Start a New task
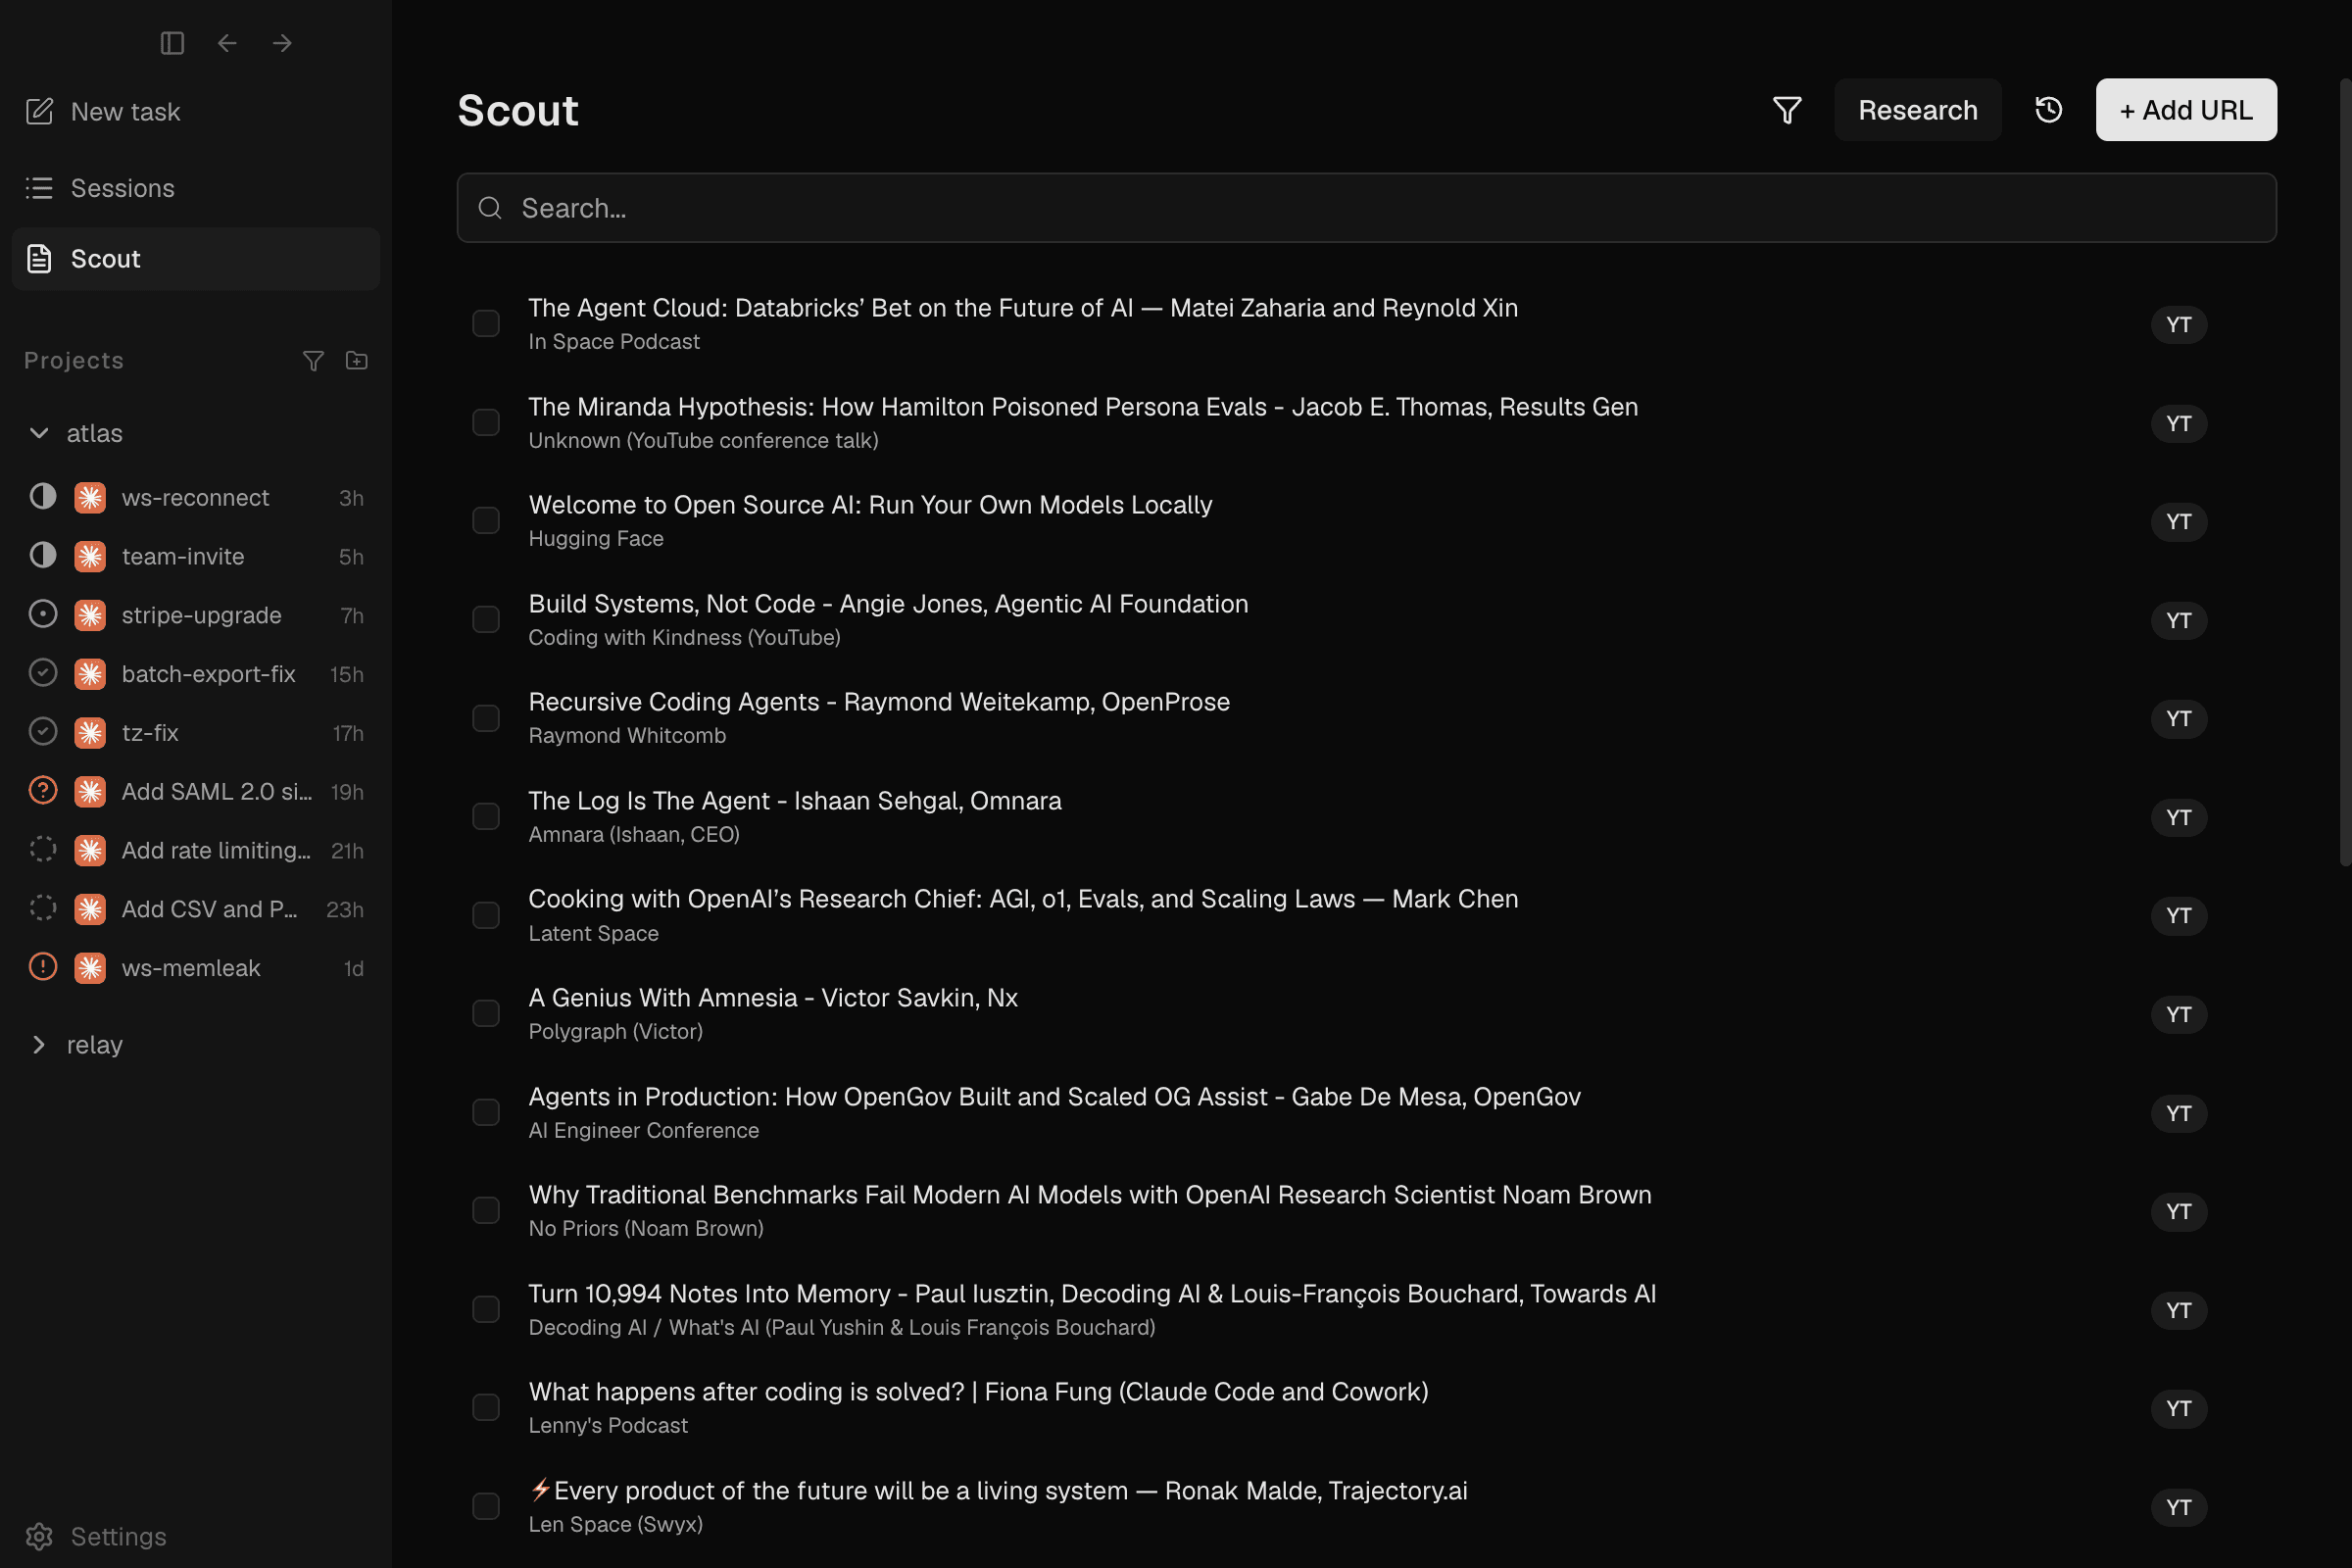The width and height of the screenshot is (2352, 1568). [196, 111]
